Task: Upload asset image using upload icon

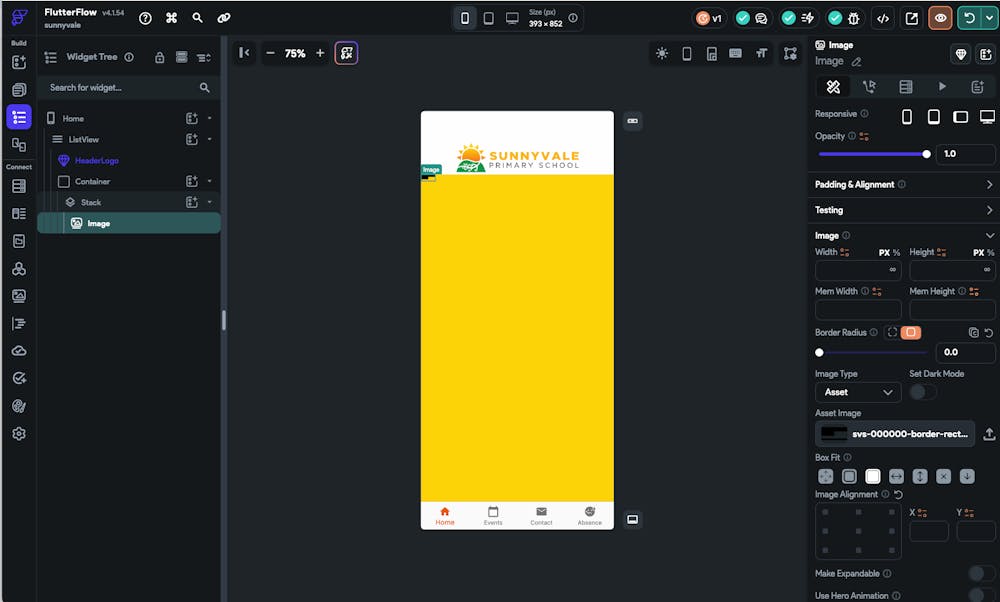Action: [989, 433]
